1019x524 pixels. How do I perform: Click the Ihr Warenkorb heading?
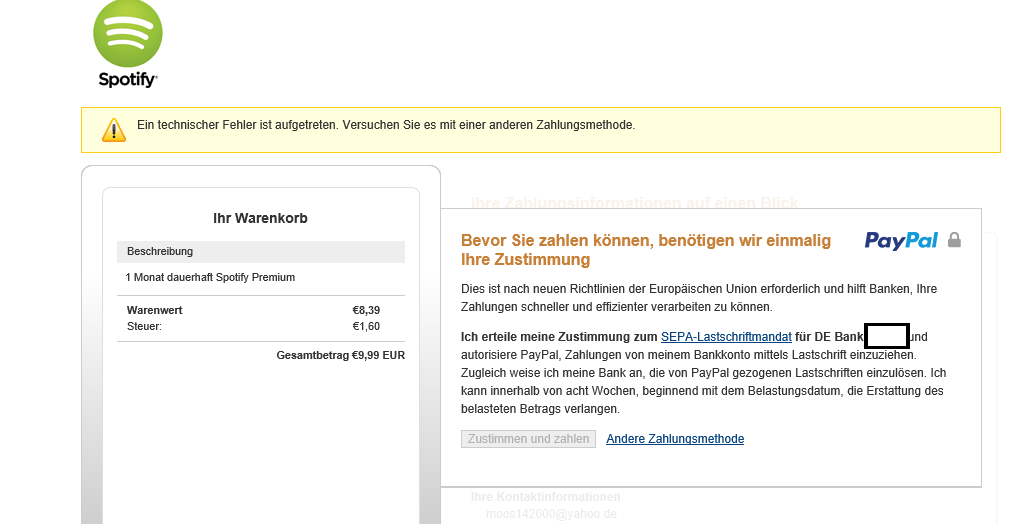[x=260, y=218]
